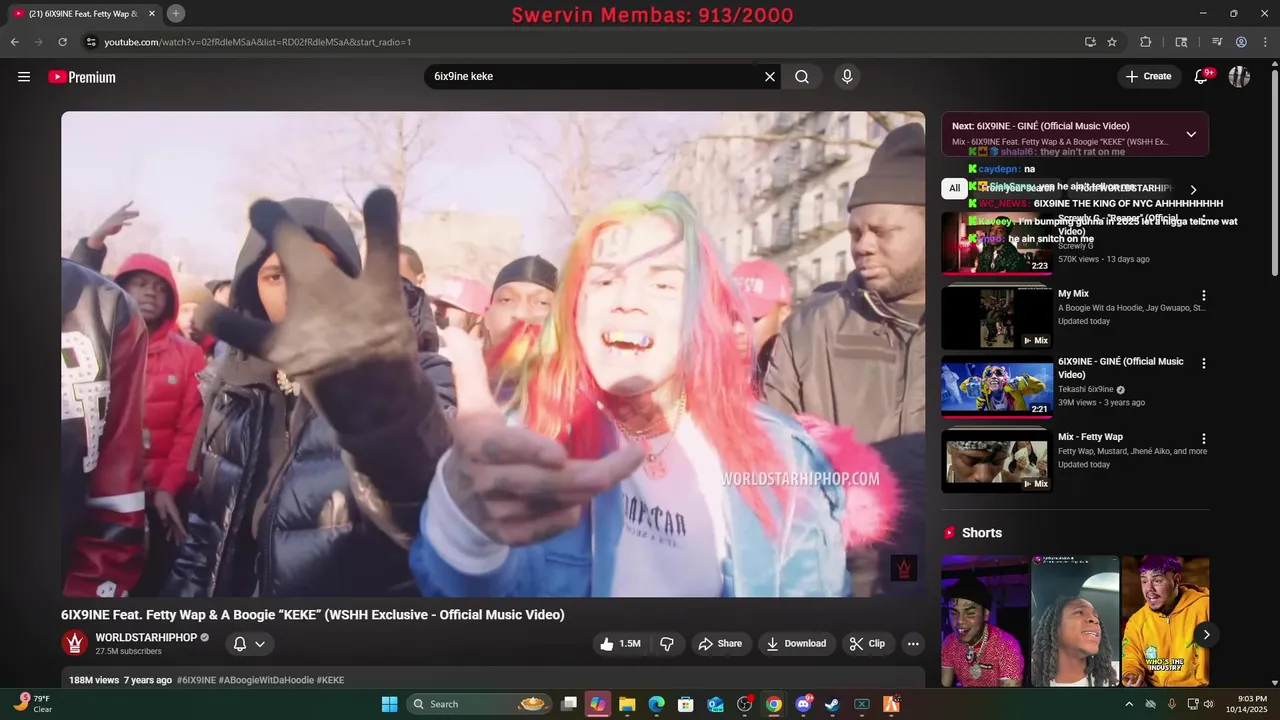The image size is (1280, 720).
Task: Click inside the video player to pause
Action: pos(493,354)
